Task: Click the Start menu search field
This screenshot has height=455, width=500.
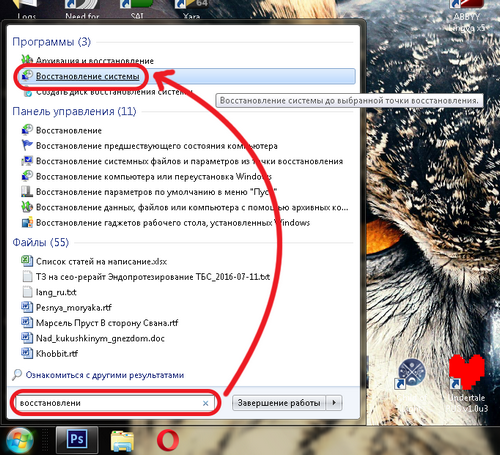Action: [x=115, y=403]
